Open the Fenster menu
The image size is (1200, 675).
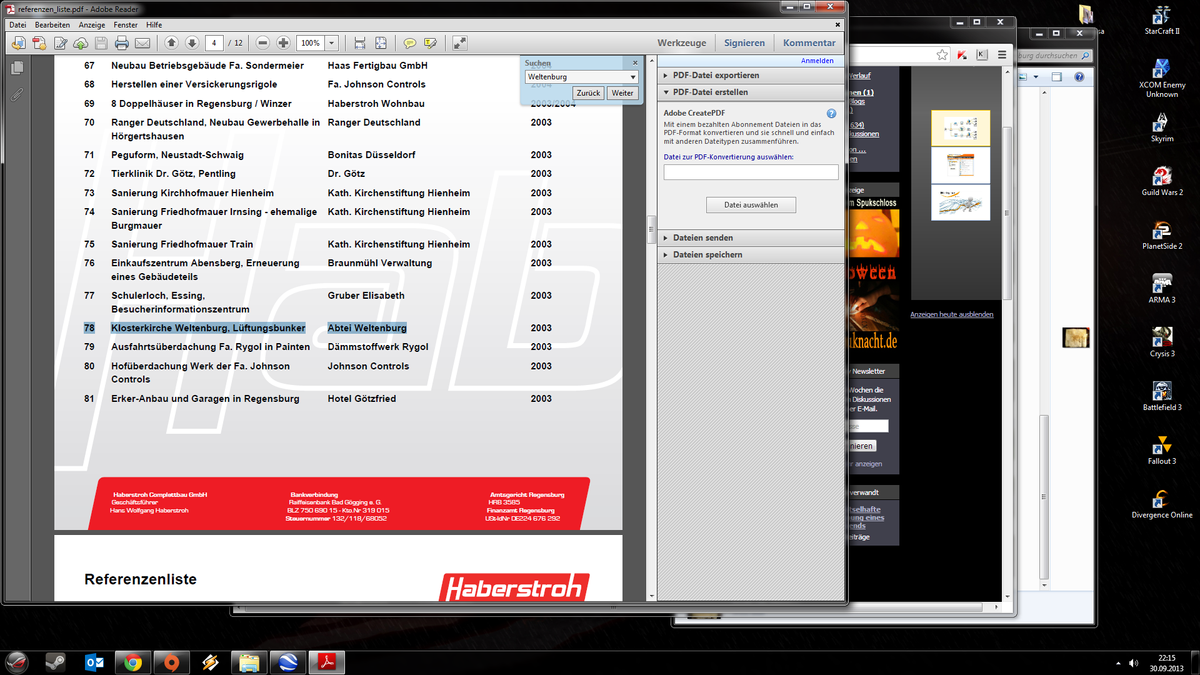[x=126, y=24]
